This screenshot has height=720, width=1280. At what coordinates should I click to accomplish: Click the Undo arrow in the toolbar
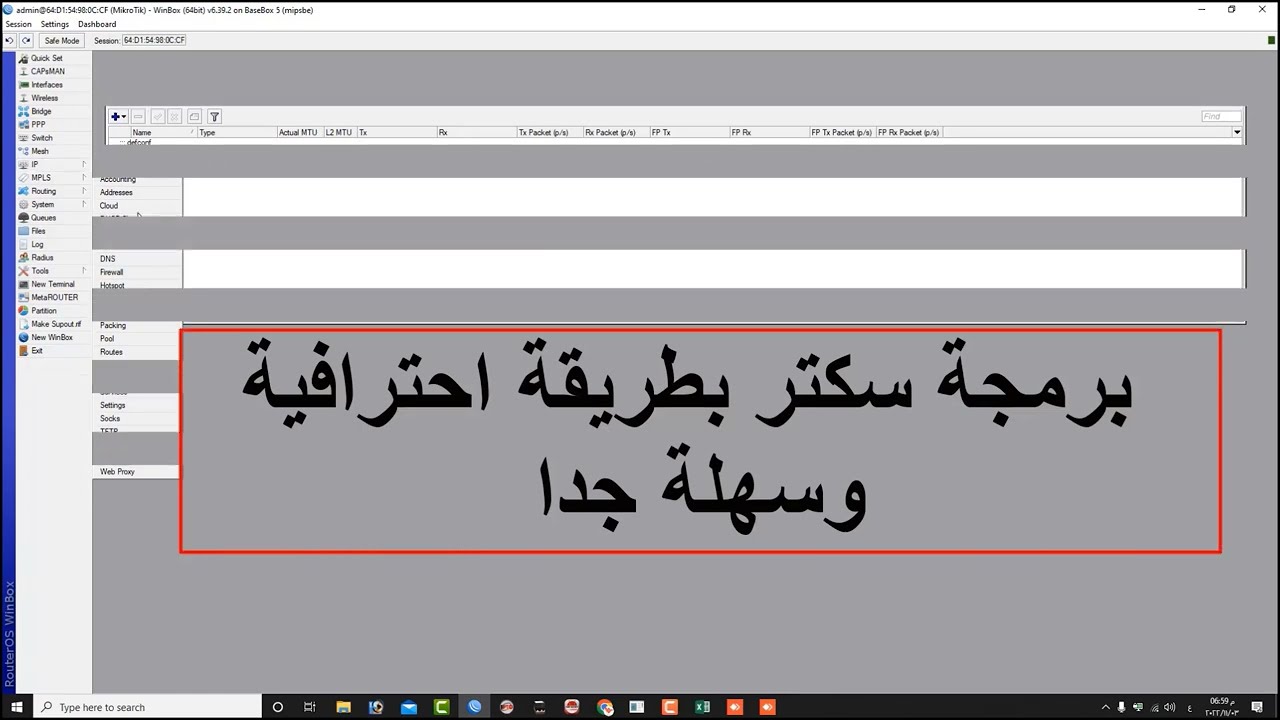point(10,40)
